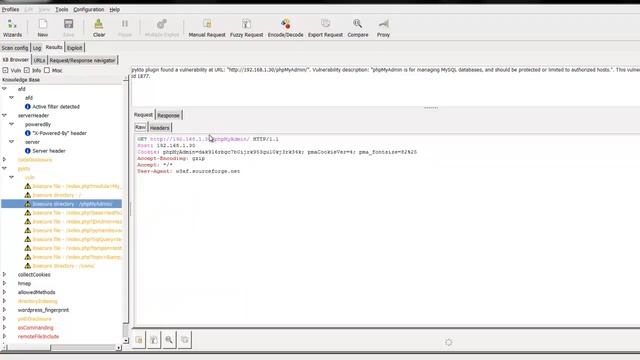Collapse the serverHeader node

pos(4,116)
